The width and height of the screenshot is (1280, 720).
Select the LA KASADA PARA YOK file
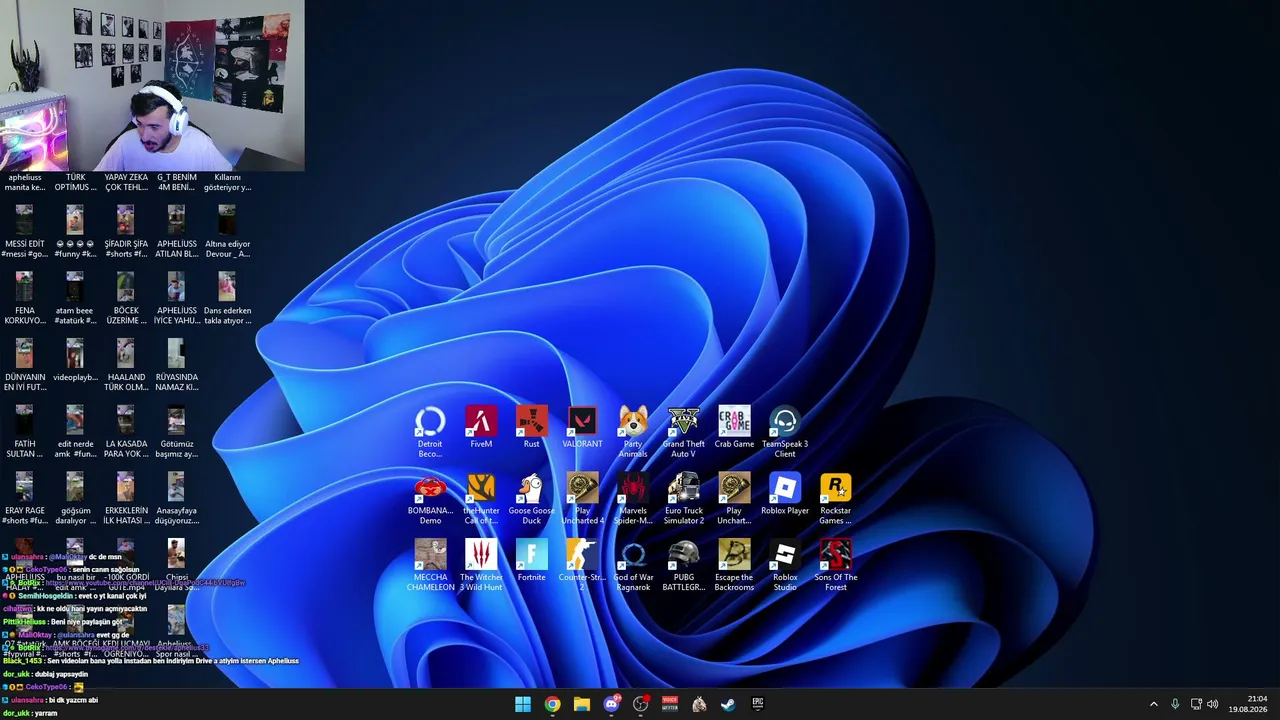(x=126, y=432)
